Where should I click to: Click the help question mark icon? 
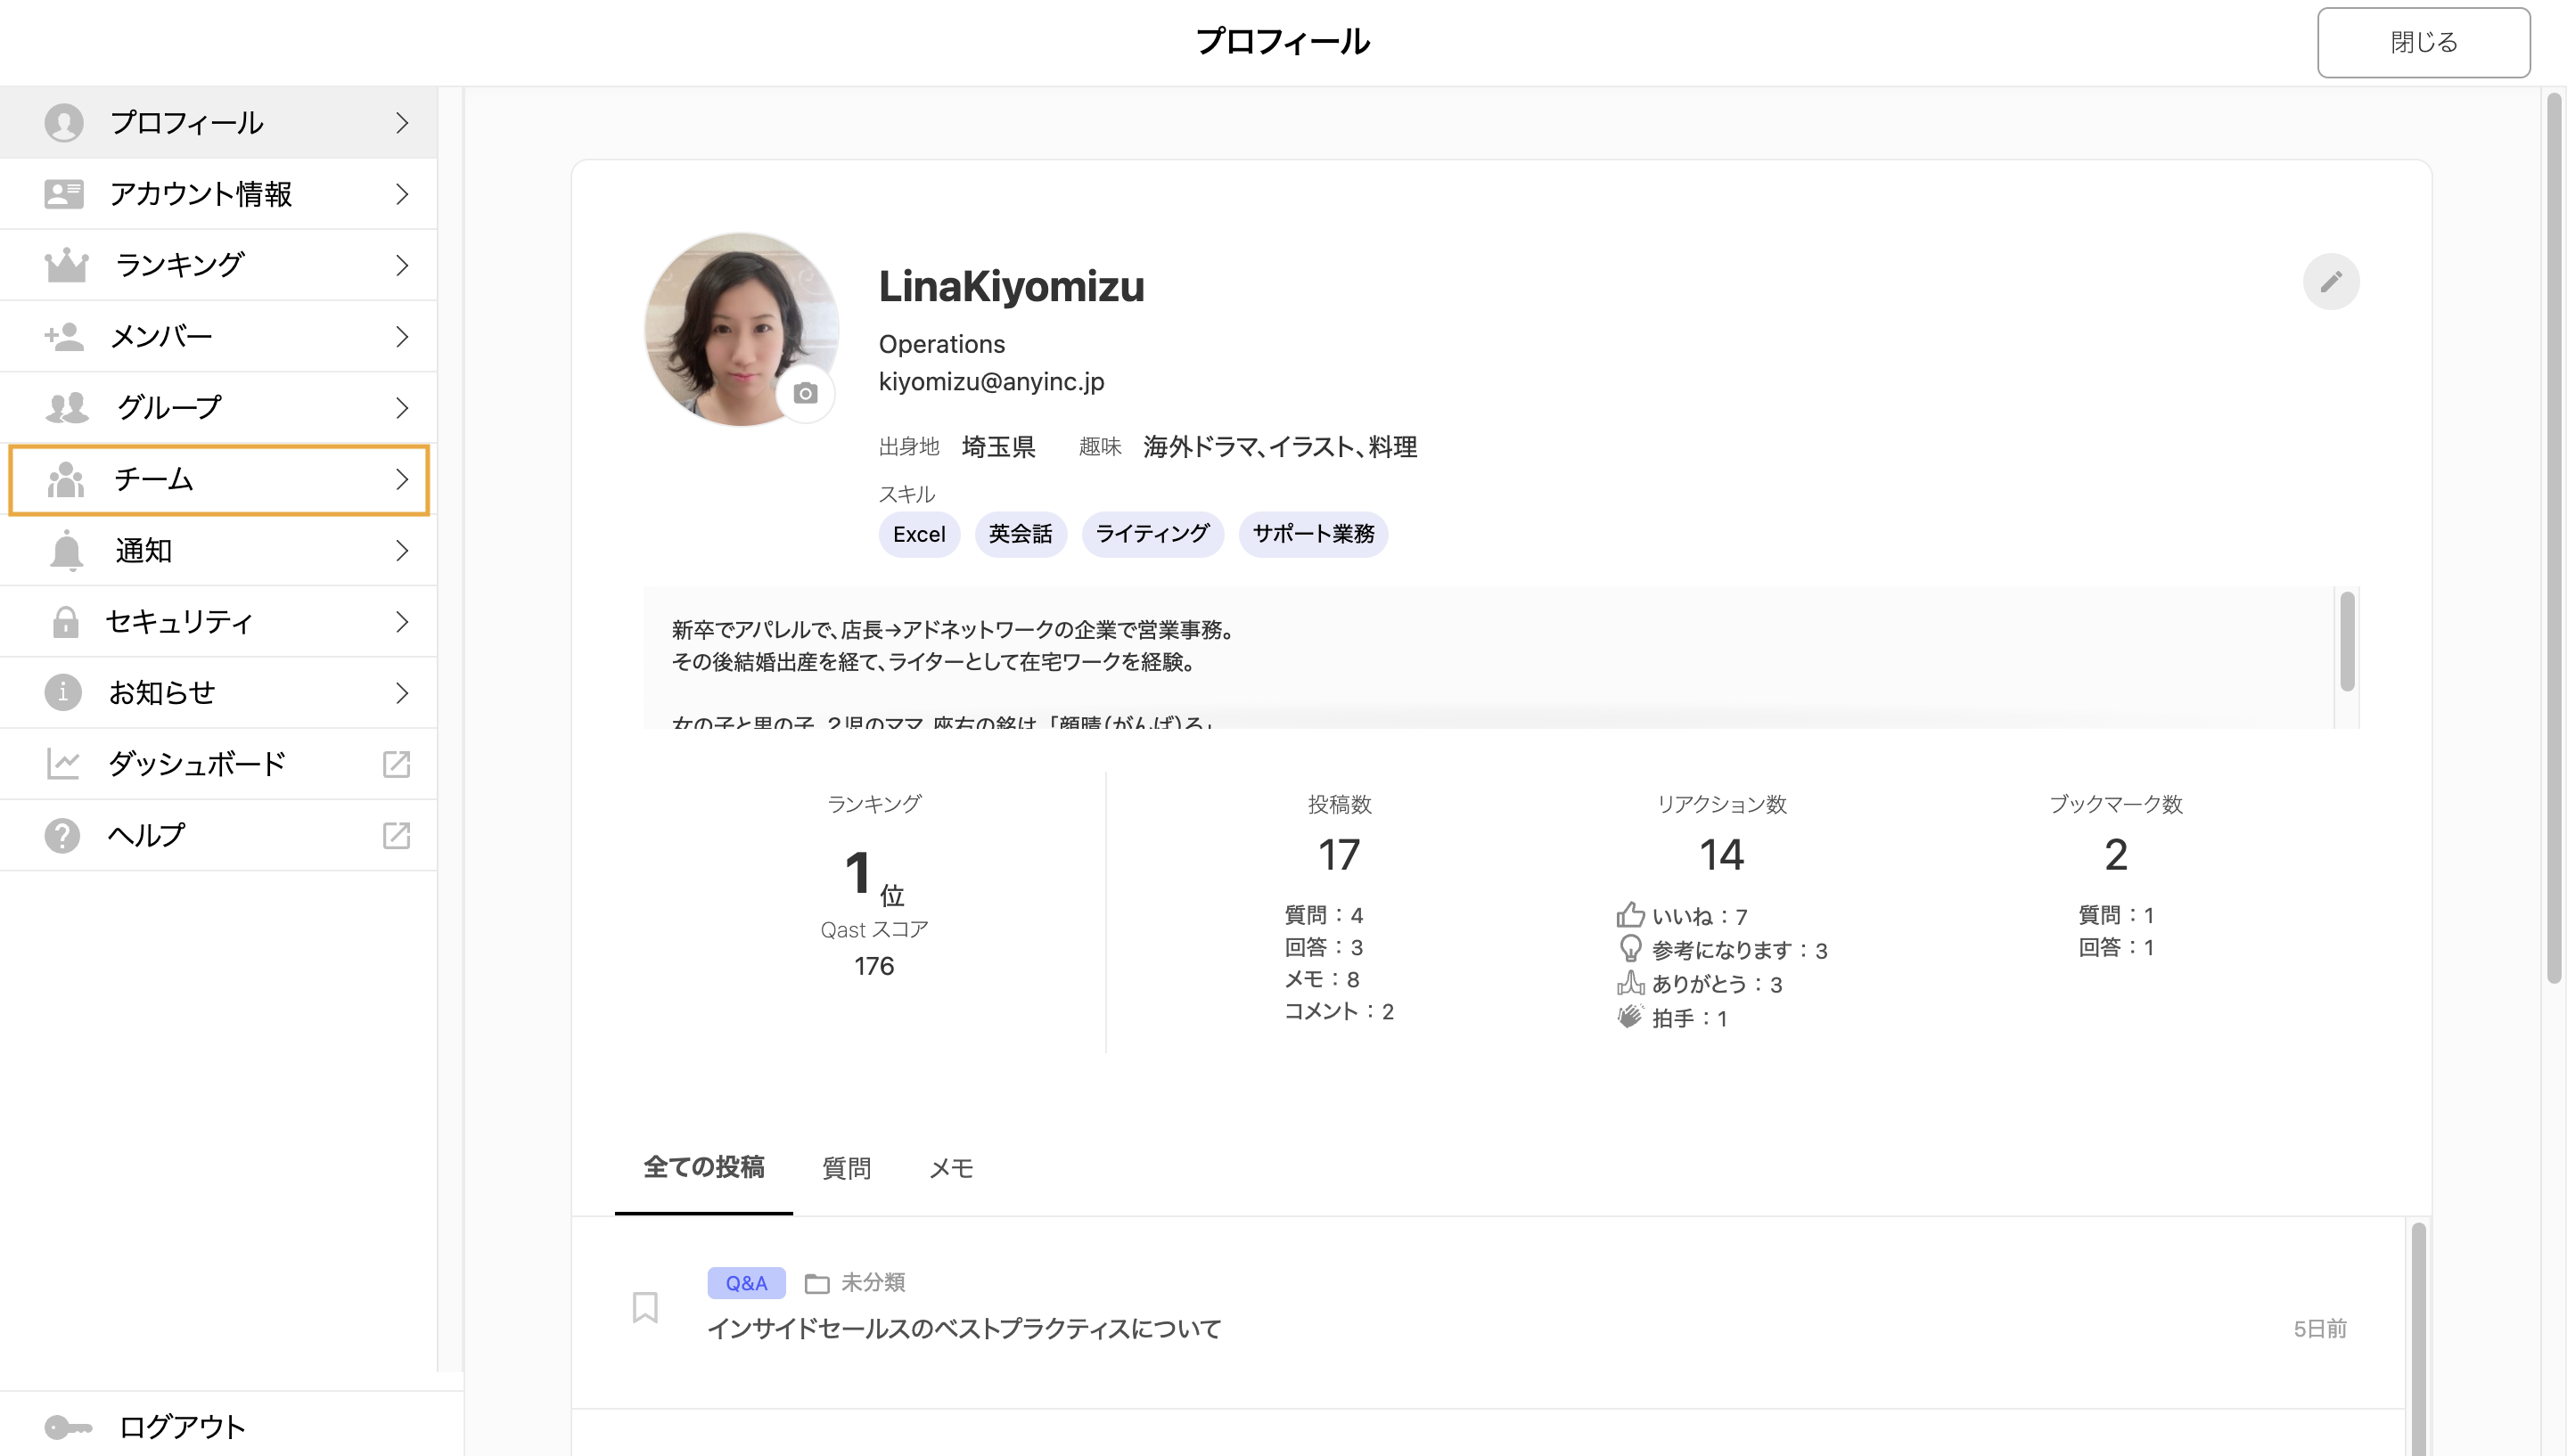pos(62,835)
